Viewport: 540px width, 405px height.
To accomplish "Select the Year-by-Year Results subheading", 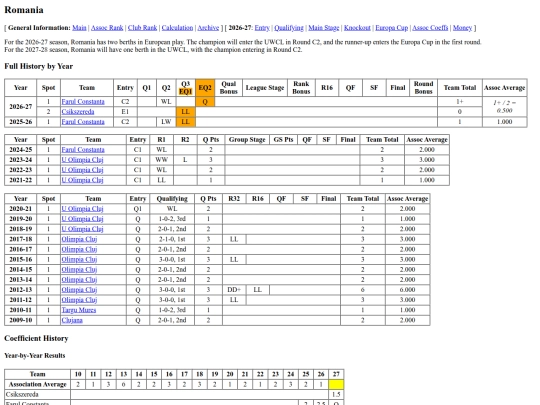I will click(x=35, y=355).
